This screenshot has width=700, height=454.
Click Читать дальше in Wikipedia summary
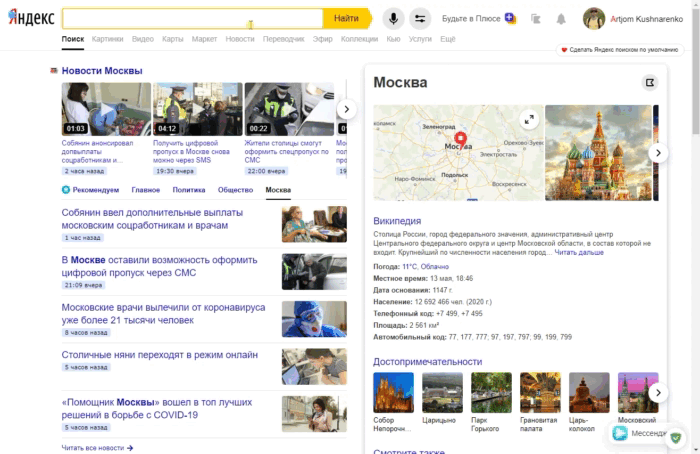579,253
